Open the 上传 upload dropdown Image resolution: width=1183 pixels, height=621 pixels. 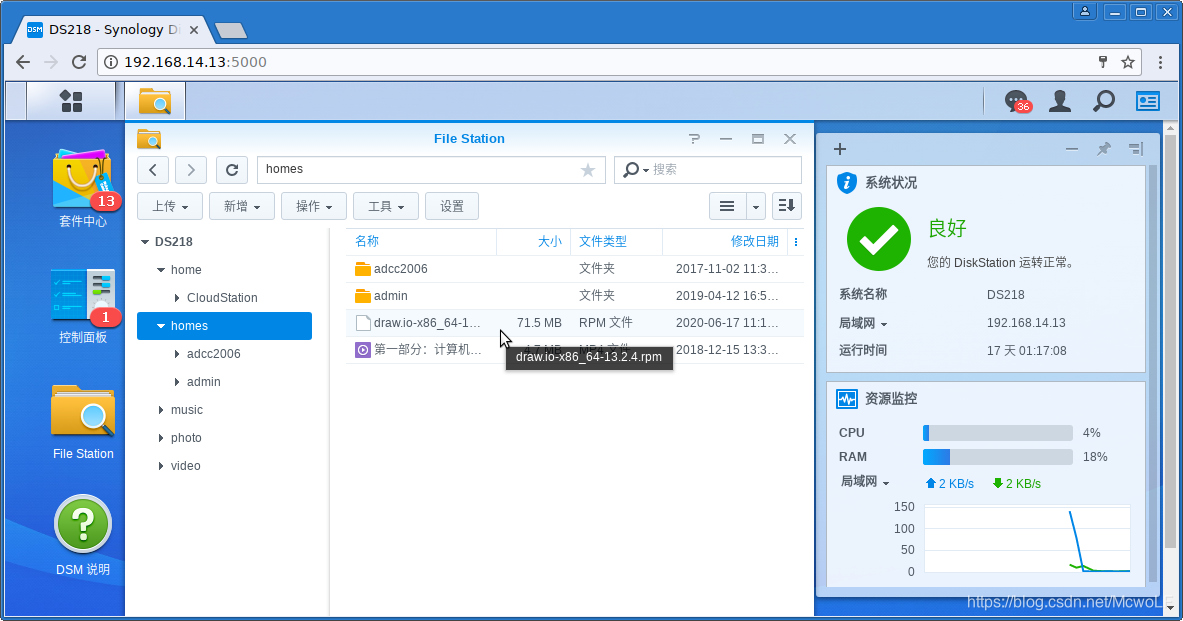[170, 206]
